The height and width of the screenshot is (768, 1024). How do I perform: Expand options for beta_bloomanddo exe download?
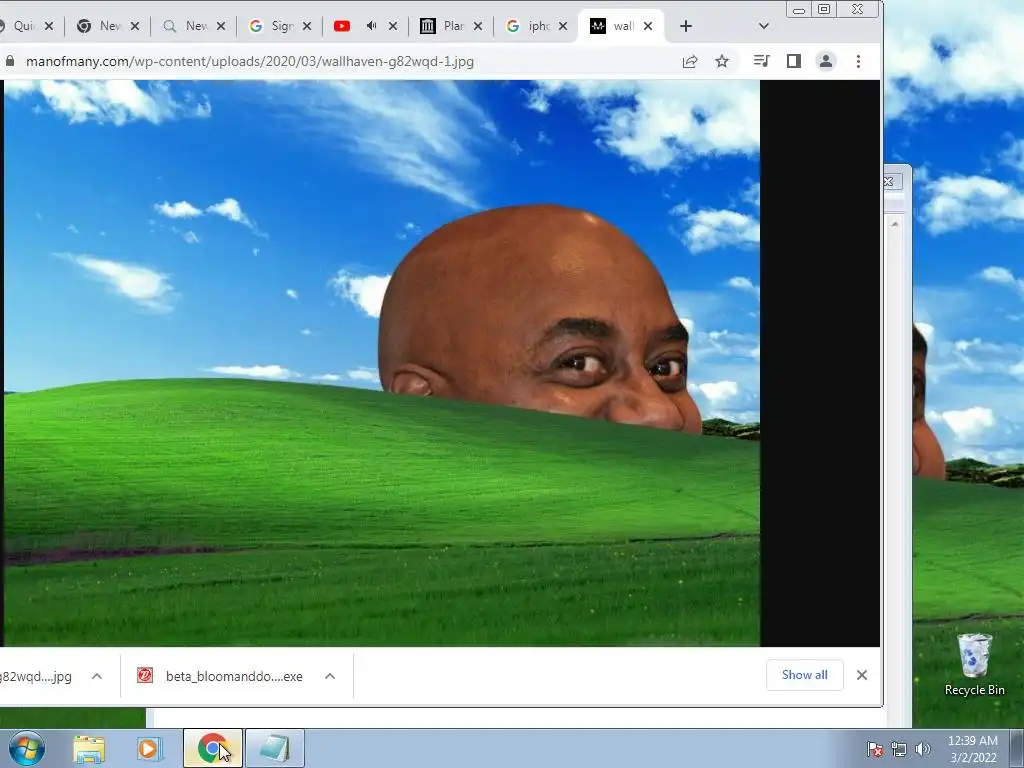(330, 676)
